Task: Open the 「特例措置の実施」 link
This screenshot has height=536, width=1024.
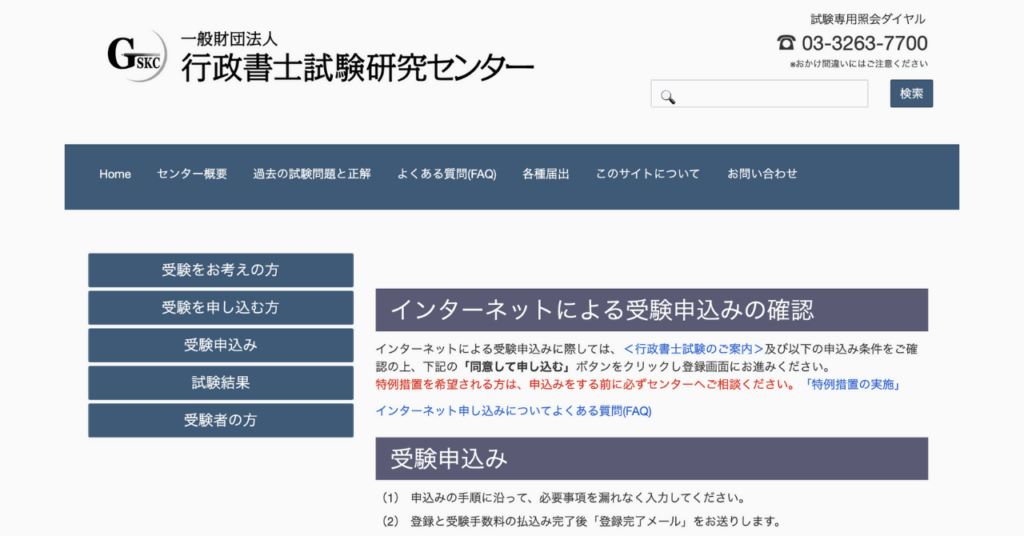Action: tap(852, 384)
